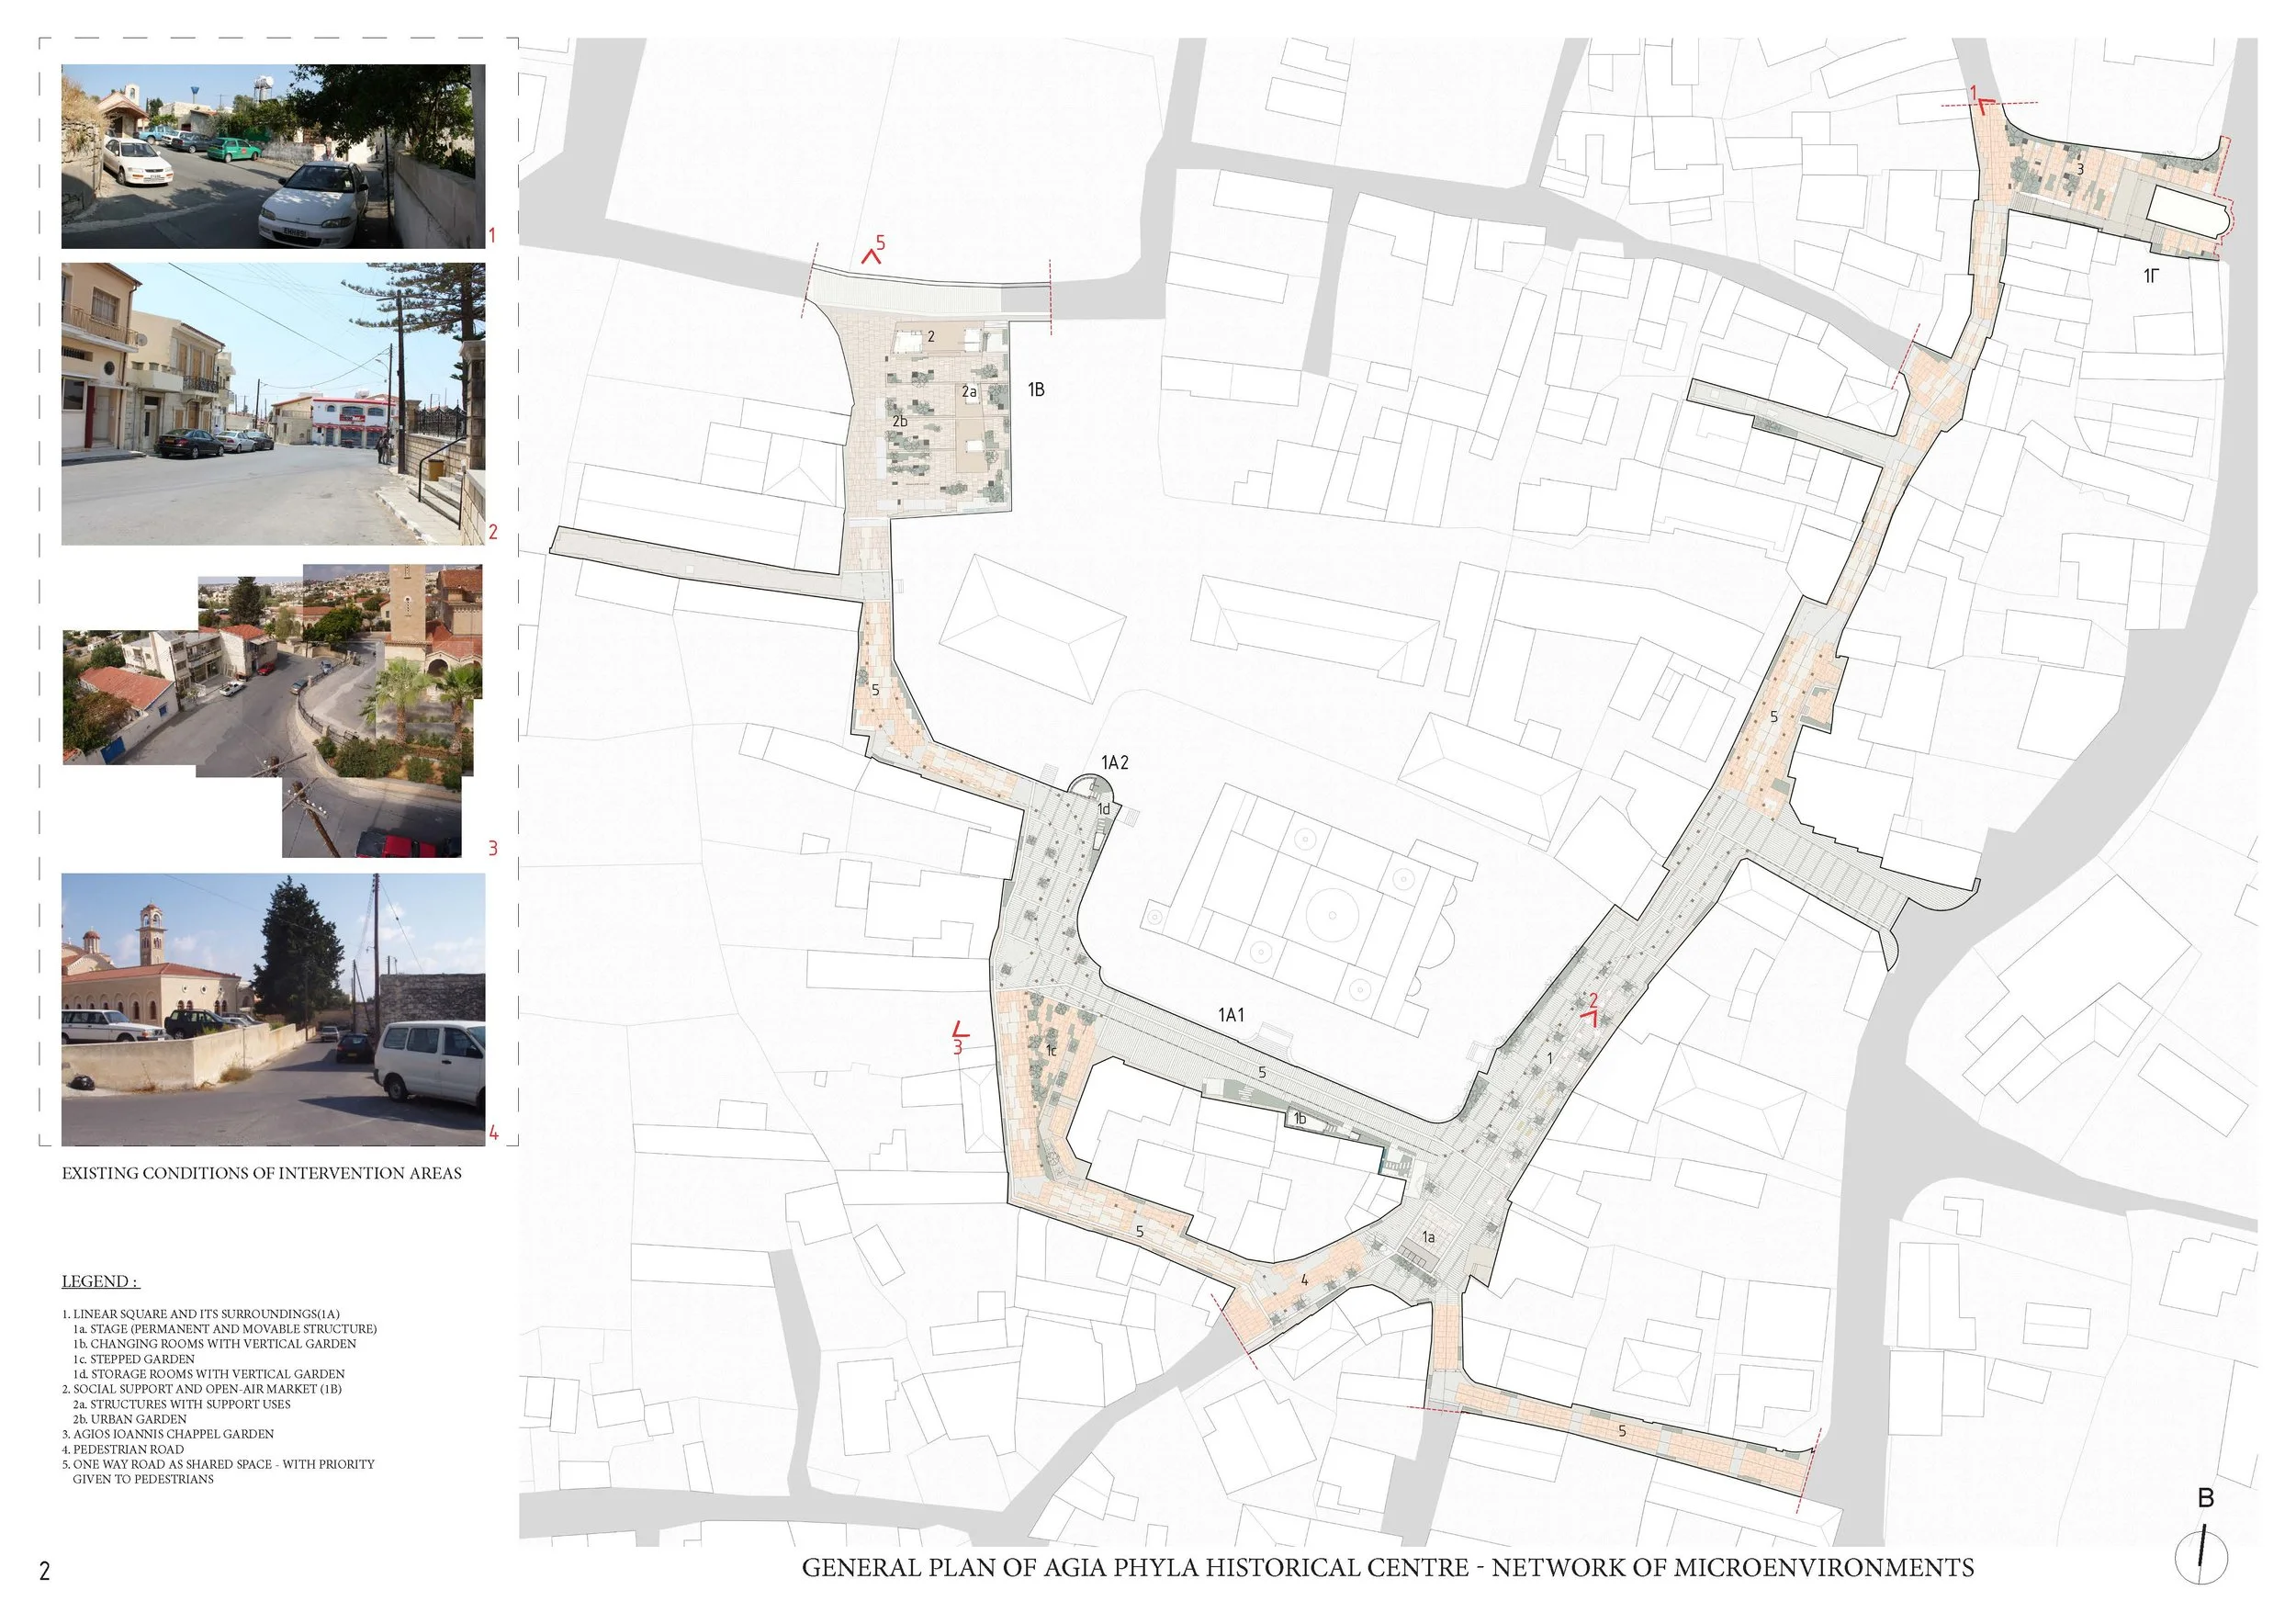Click the 1B area label

pos(1036,389)
